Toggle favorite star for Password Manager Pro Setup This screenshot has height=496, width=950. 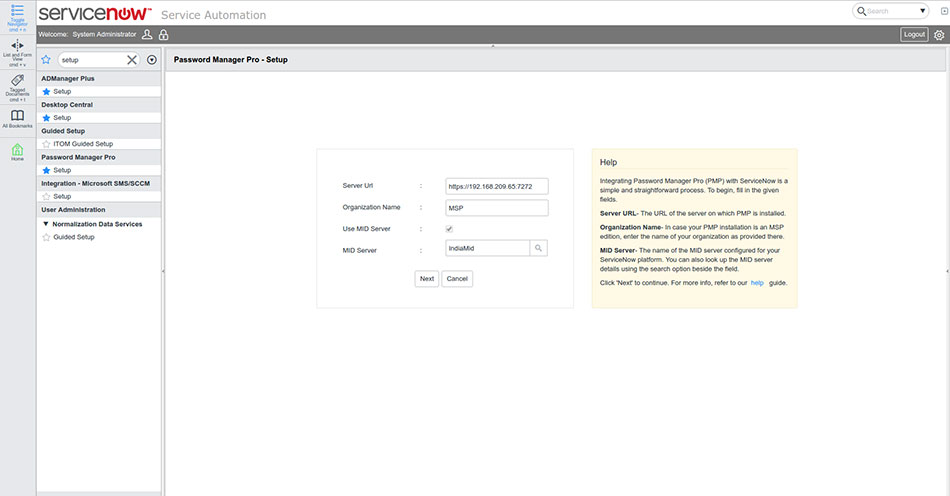pyautogui.click(x=46, y=170)
